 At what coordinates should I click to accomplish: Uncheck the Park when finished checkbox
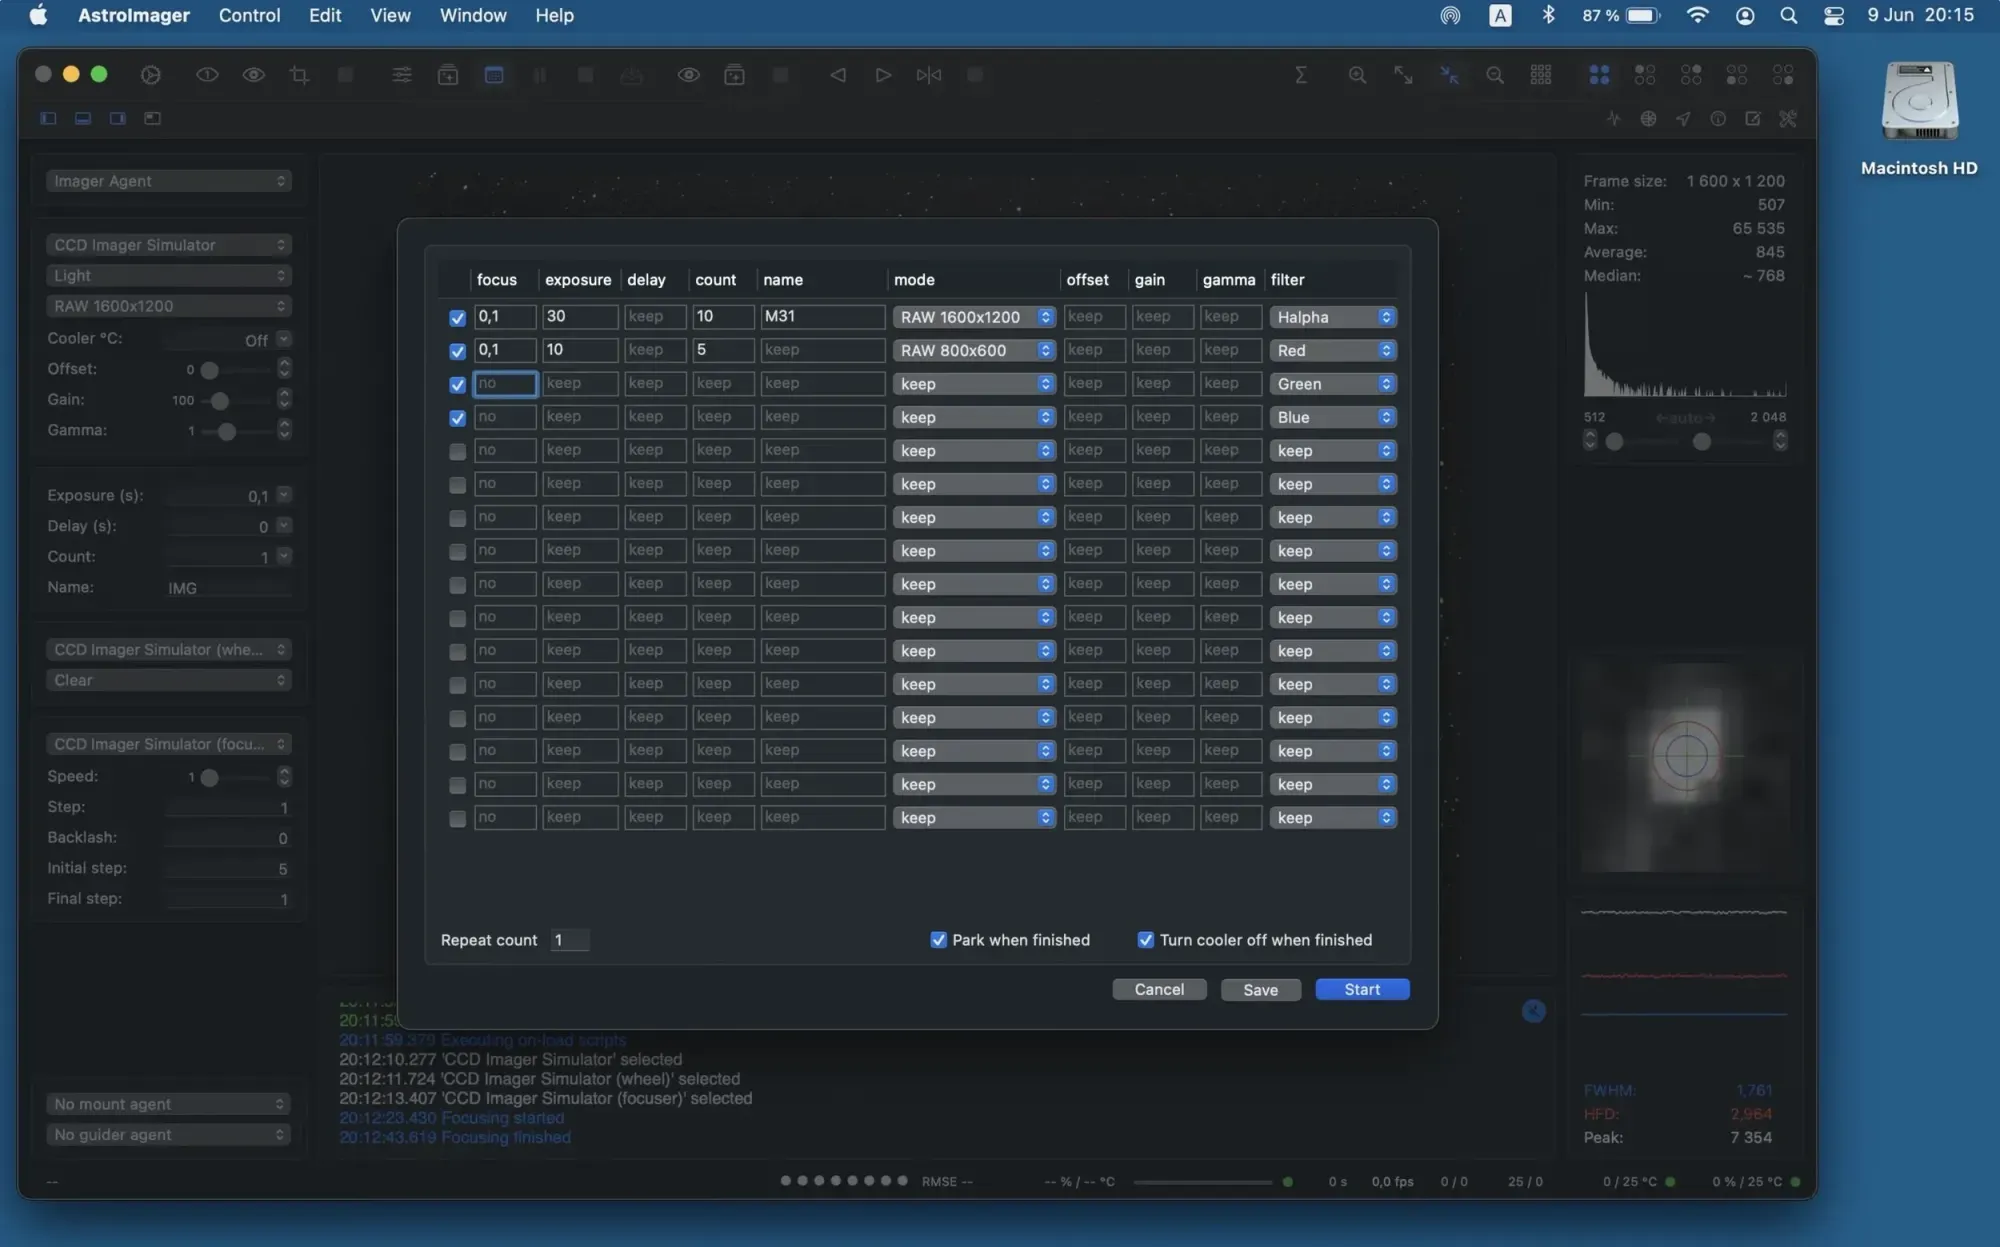click(x=938, y=940)
